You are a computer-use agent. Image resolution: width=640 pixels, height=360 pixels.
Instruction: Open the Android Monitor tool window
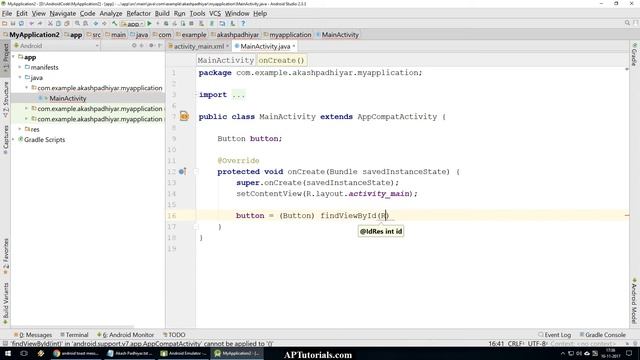tap(126, 335)
